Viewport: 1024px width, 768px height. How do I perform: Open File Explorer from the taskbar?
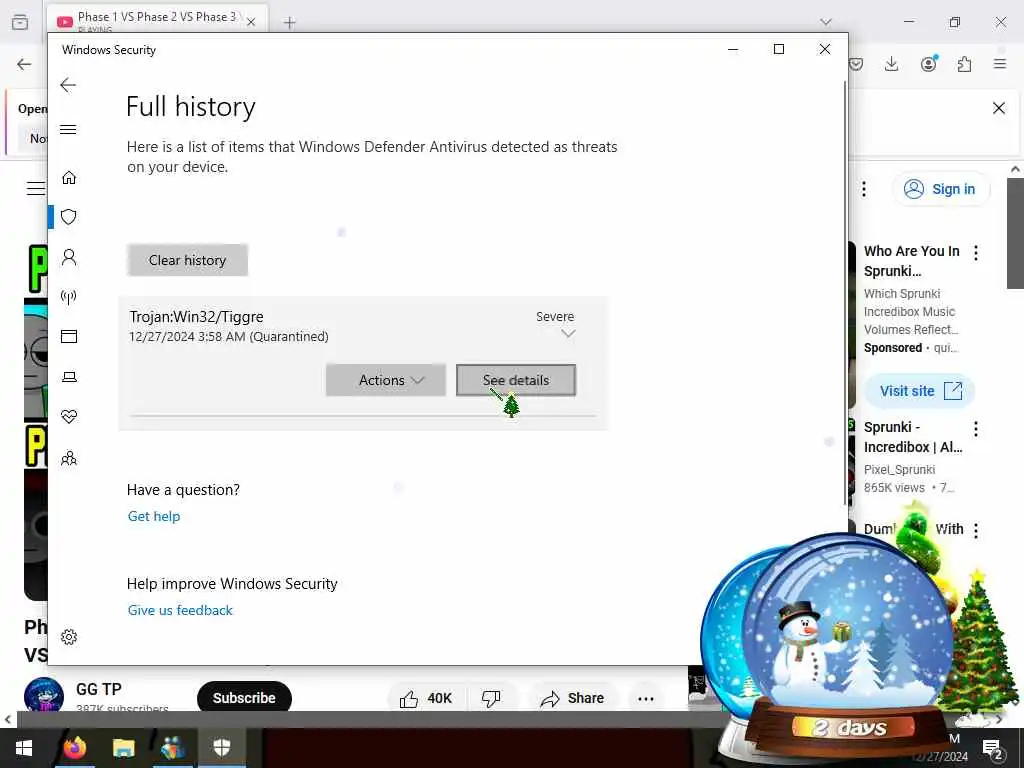[x=123, y=748]
